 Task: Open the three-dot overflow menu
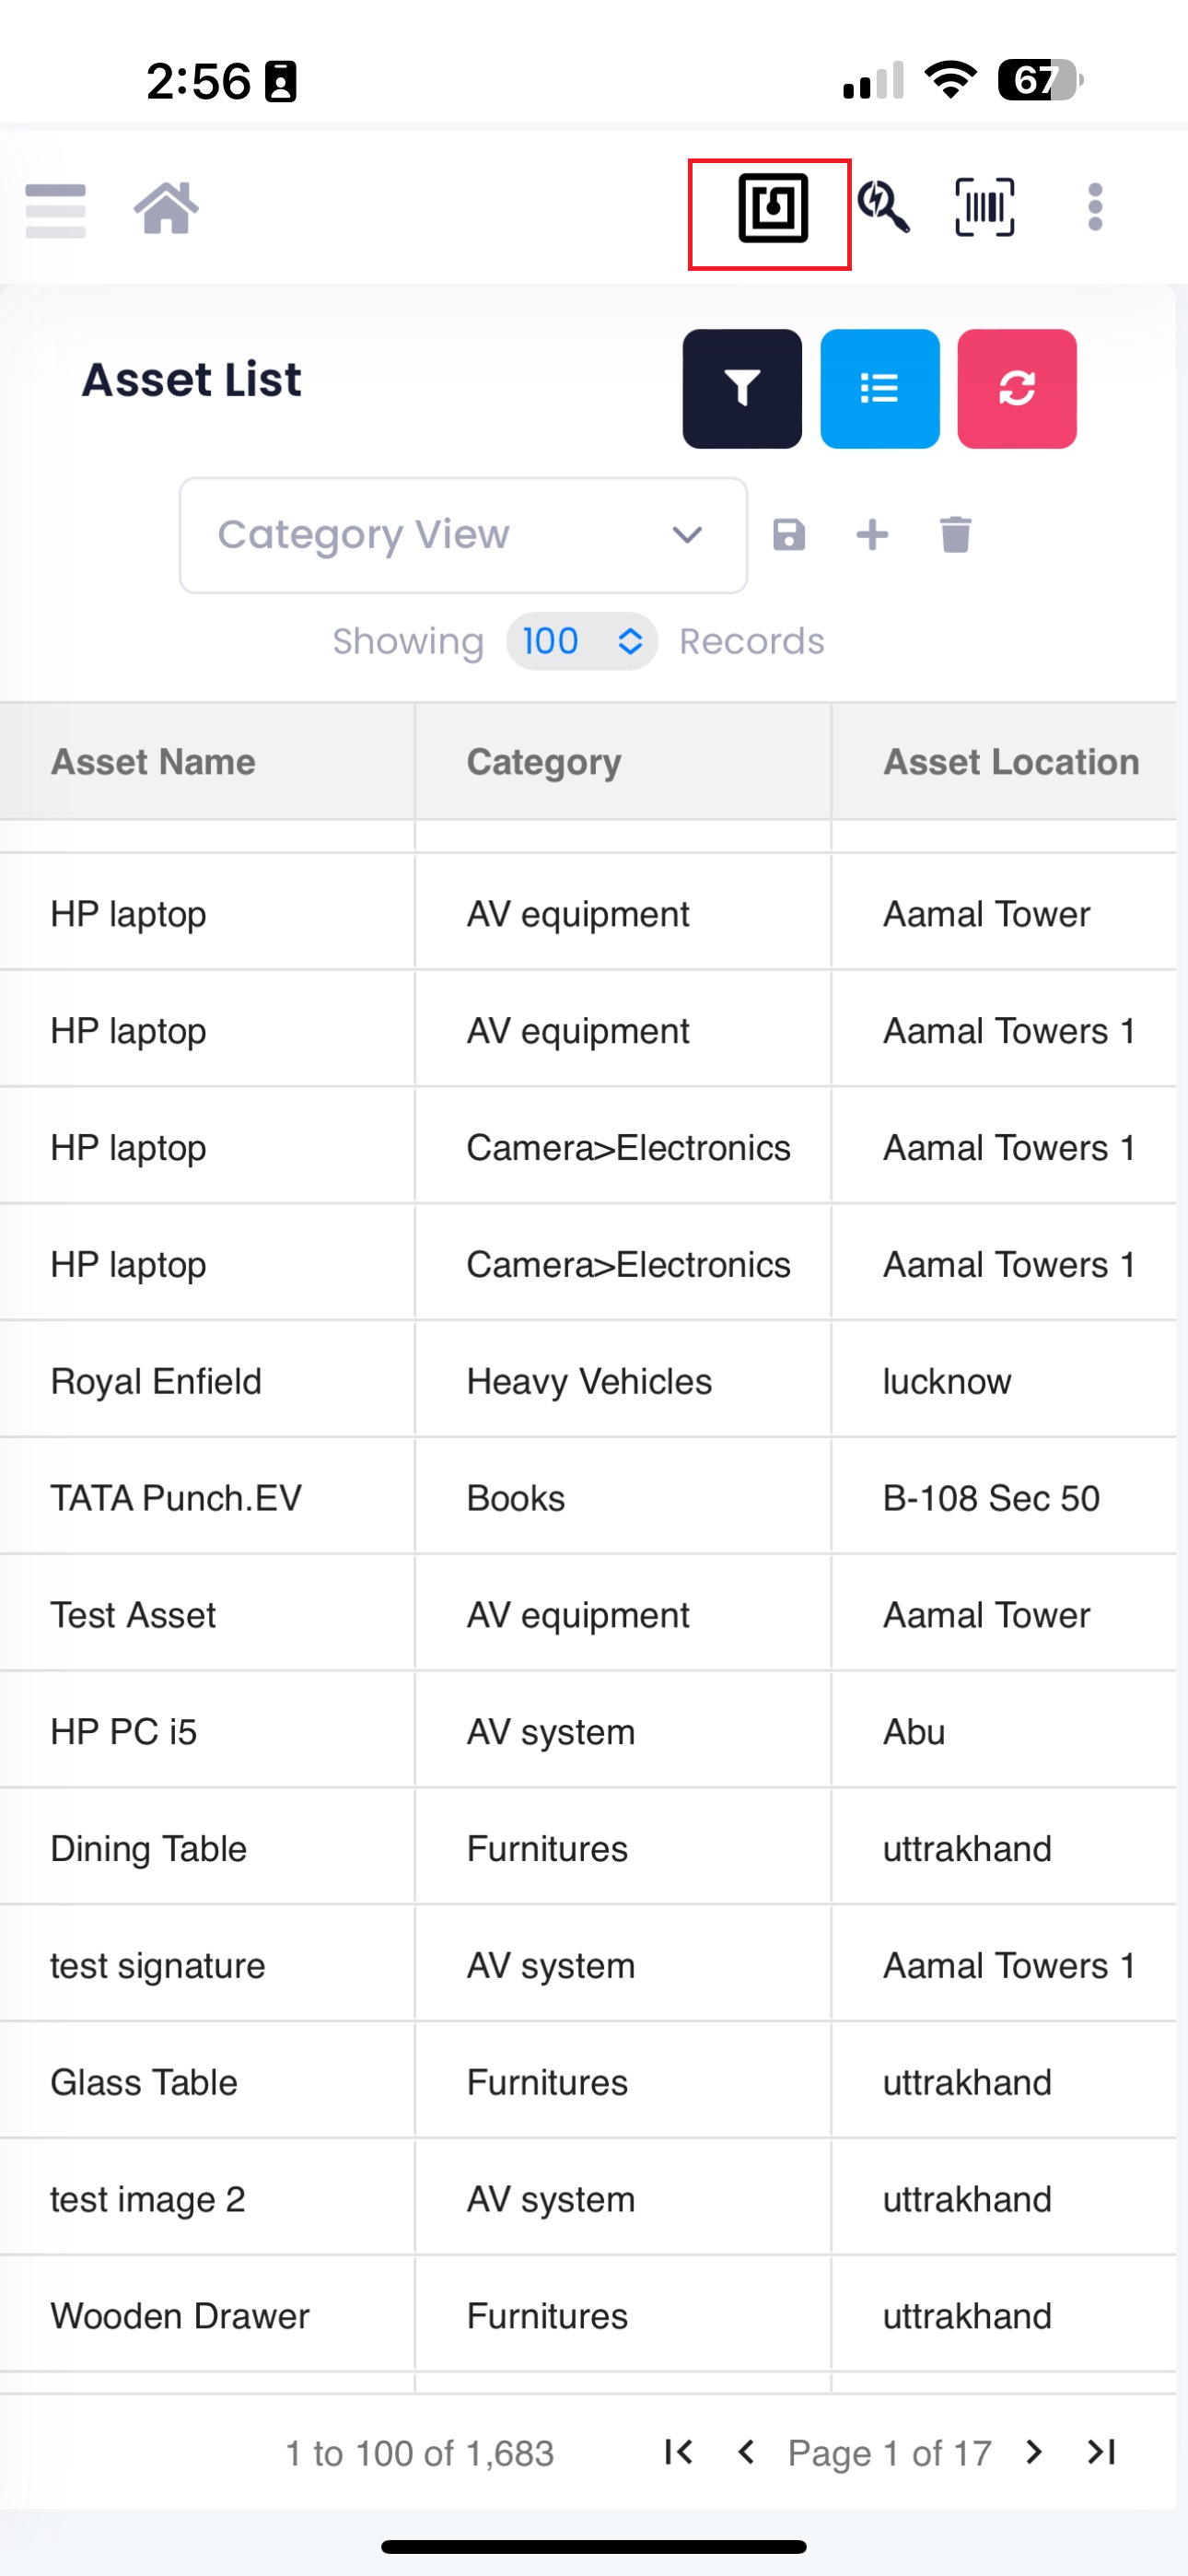(1095, 207)
